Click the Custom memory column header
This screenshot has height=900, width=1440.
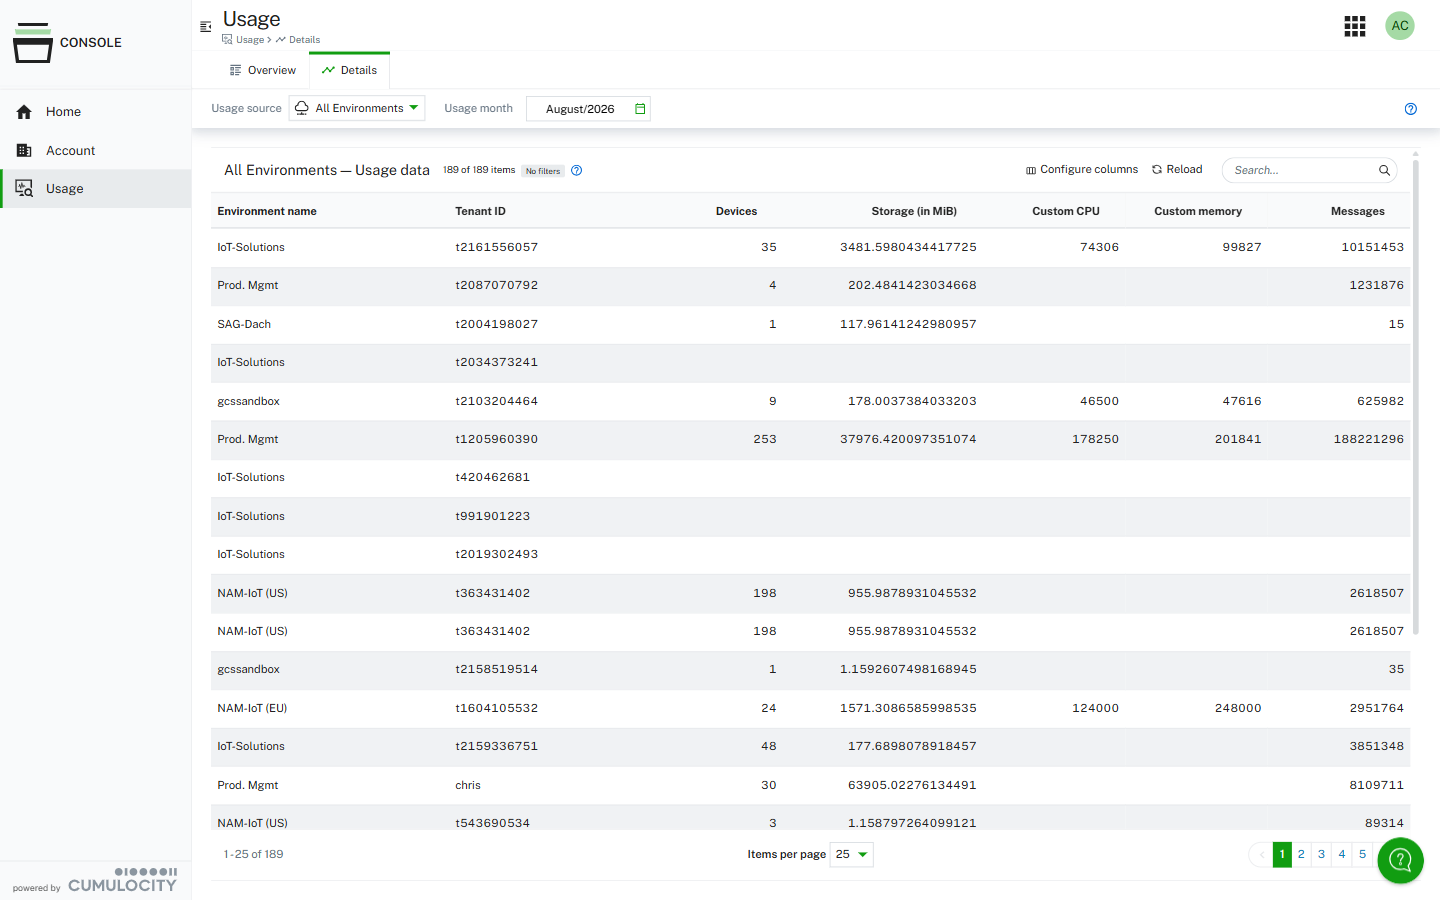[1198, 211]
